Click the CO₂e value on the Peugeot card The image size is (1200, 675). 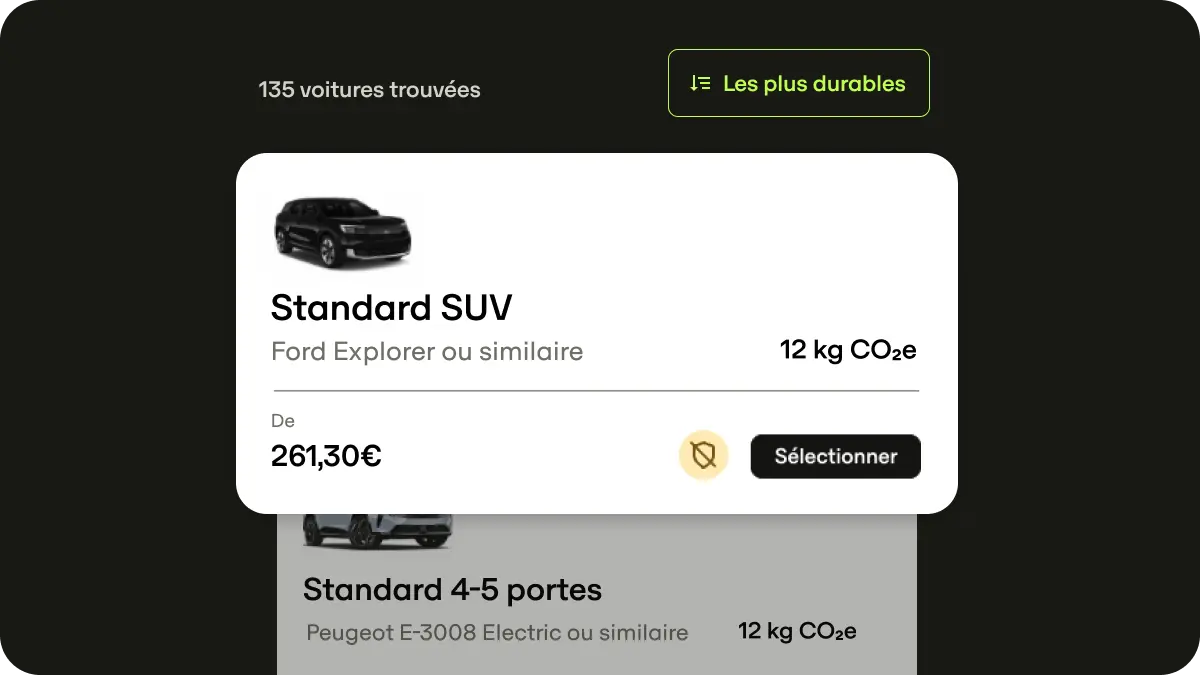tap(797, 631)
